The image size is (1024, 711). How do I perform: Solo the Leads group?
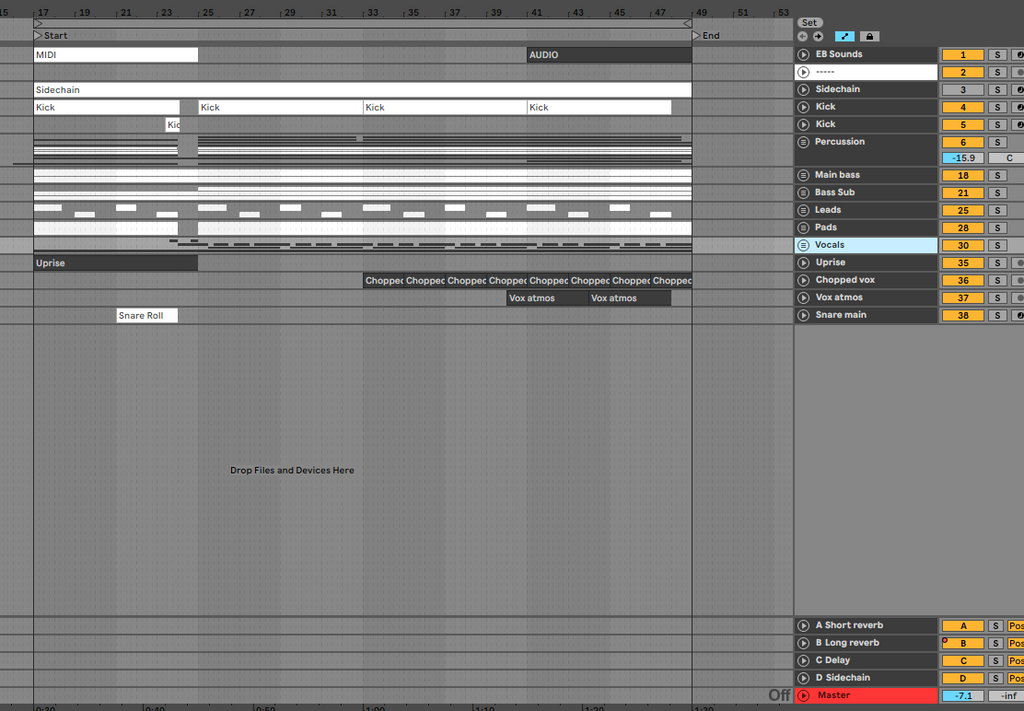coord(997,210)
